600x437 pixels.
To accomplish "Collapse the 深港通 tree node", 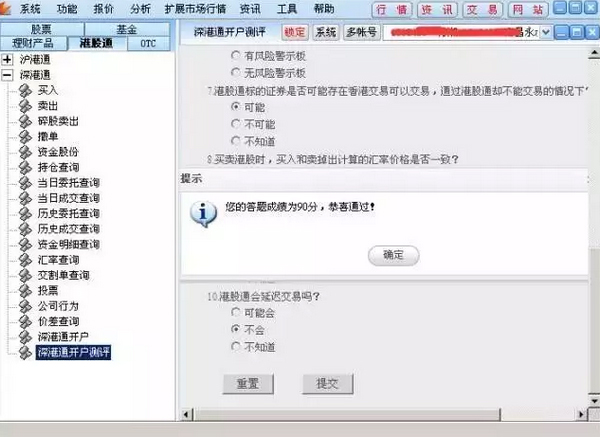I will point(7,75).
